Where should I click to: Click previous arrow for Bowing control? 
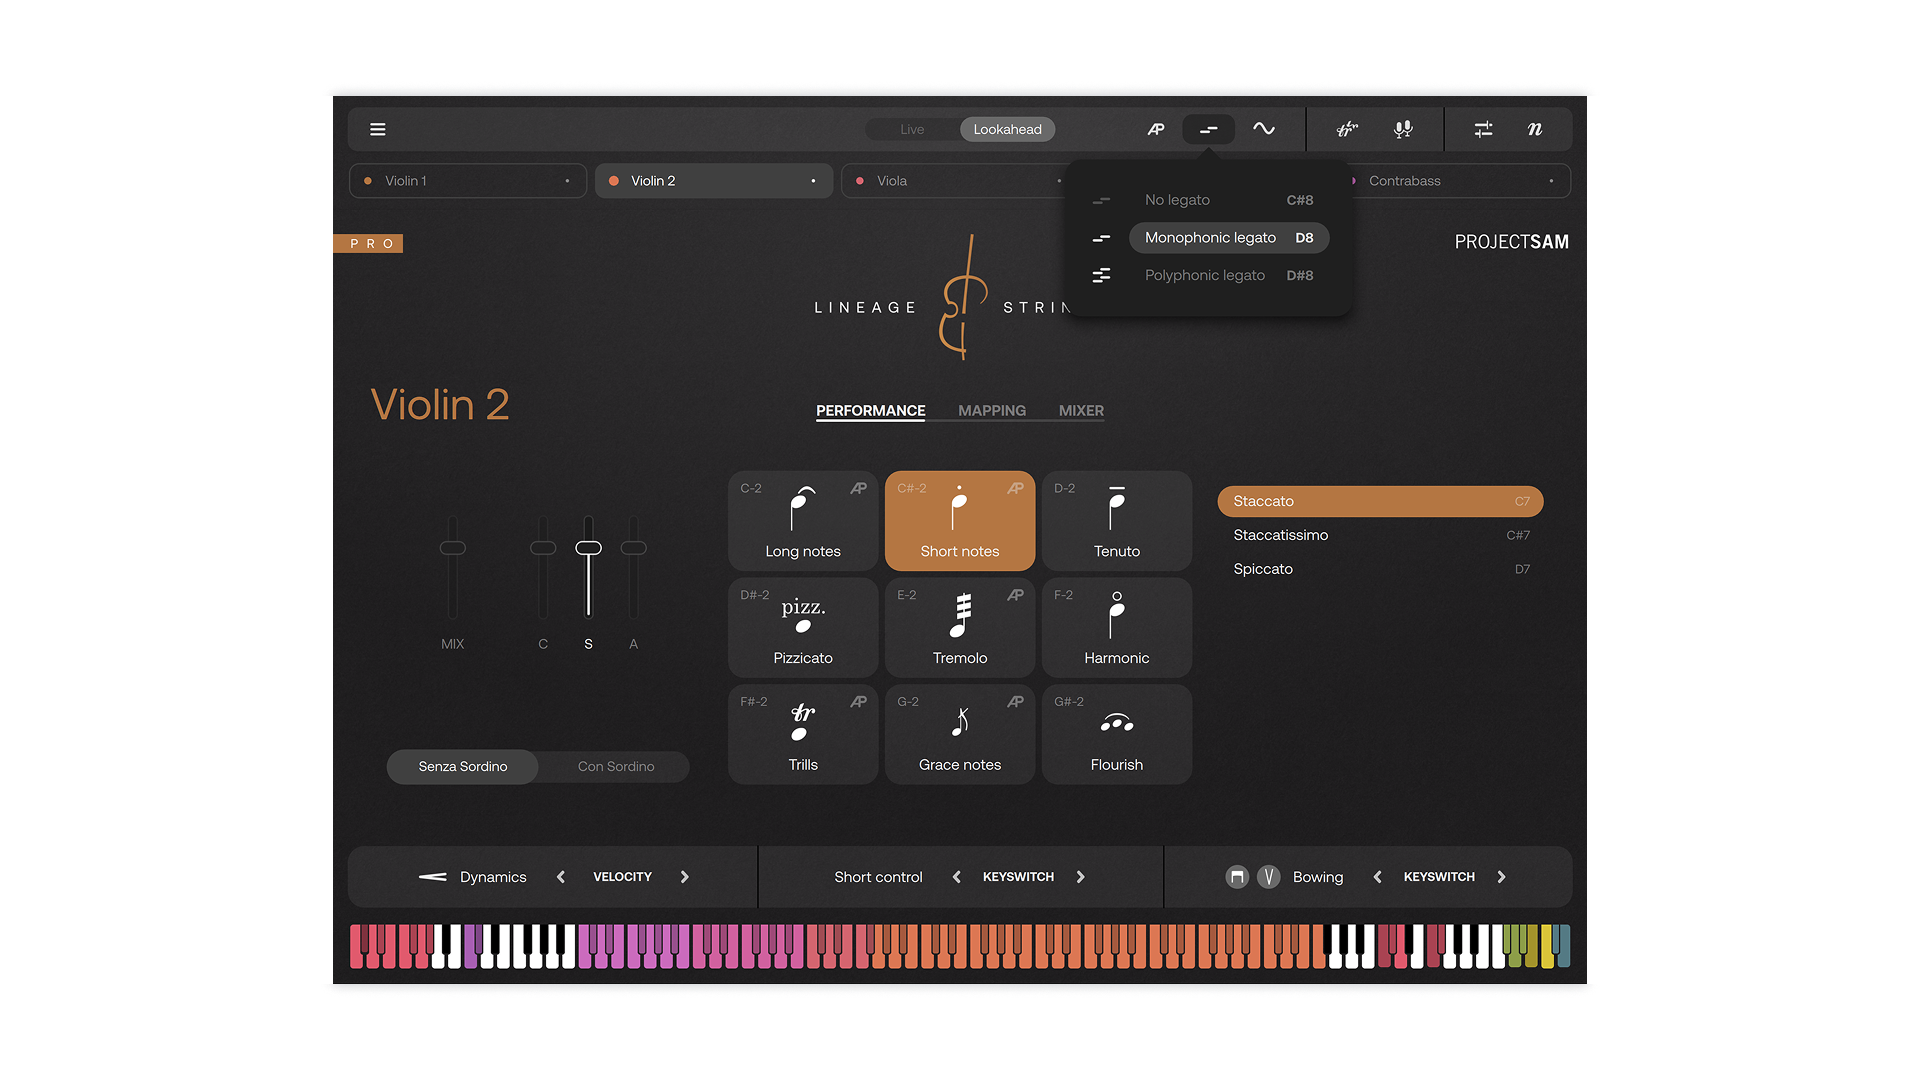pos(1378,877)
